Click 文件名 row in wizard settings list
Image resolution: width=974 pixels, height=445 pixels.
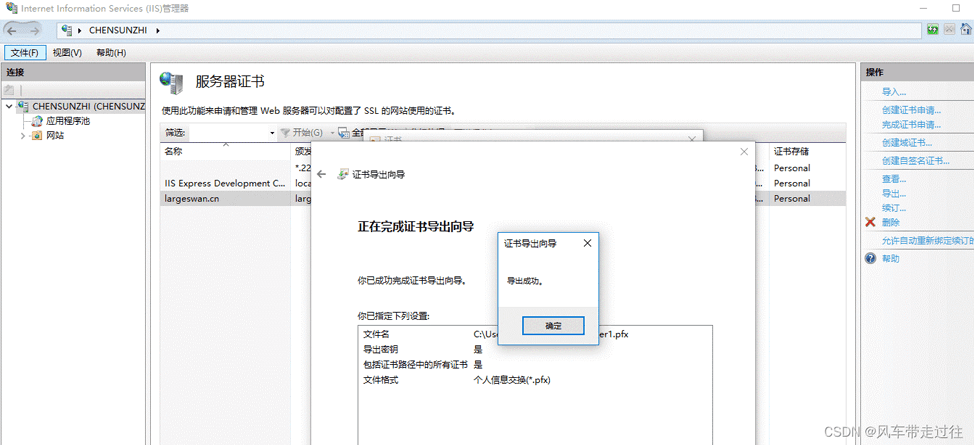click(534, 334)
